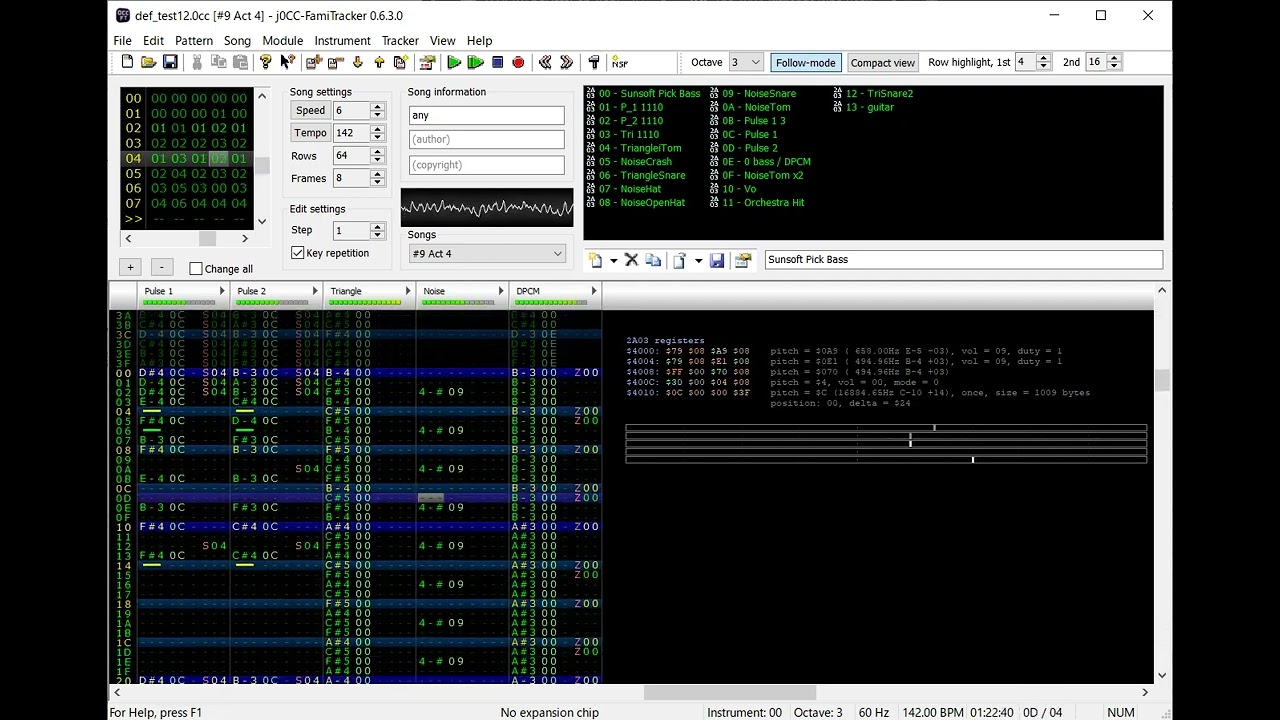
Task: Click the plus button below the frame editor
Action: 130,267
